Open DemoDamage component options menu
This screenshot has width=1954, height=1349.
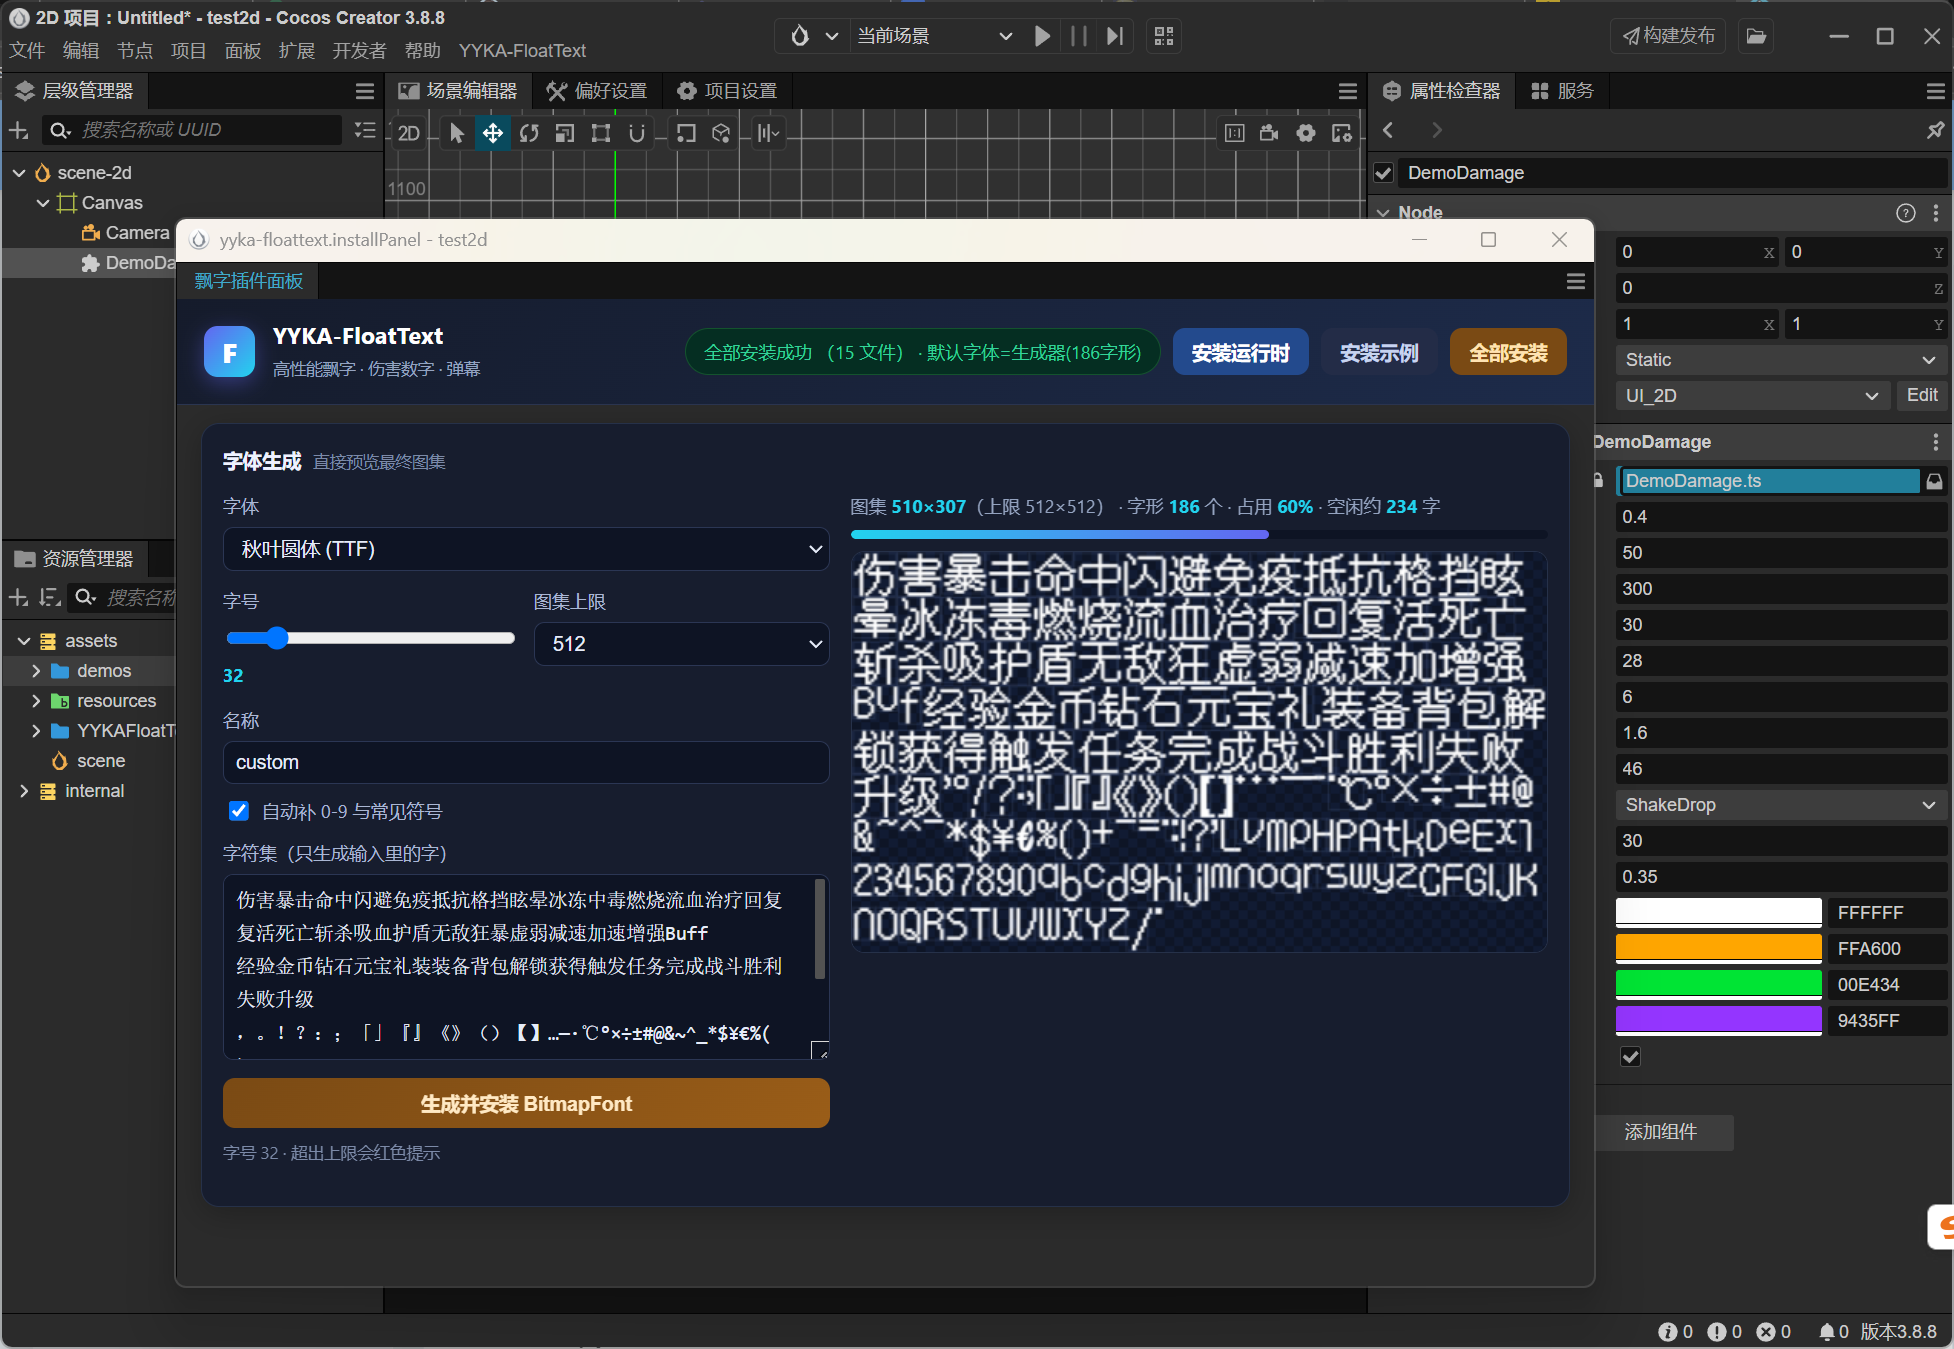click(1936, 441)
